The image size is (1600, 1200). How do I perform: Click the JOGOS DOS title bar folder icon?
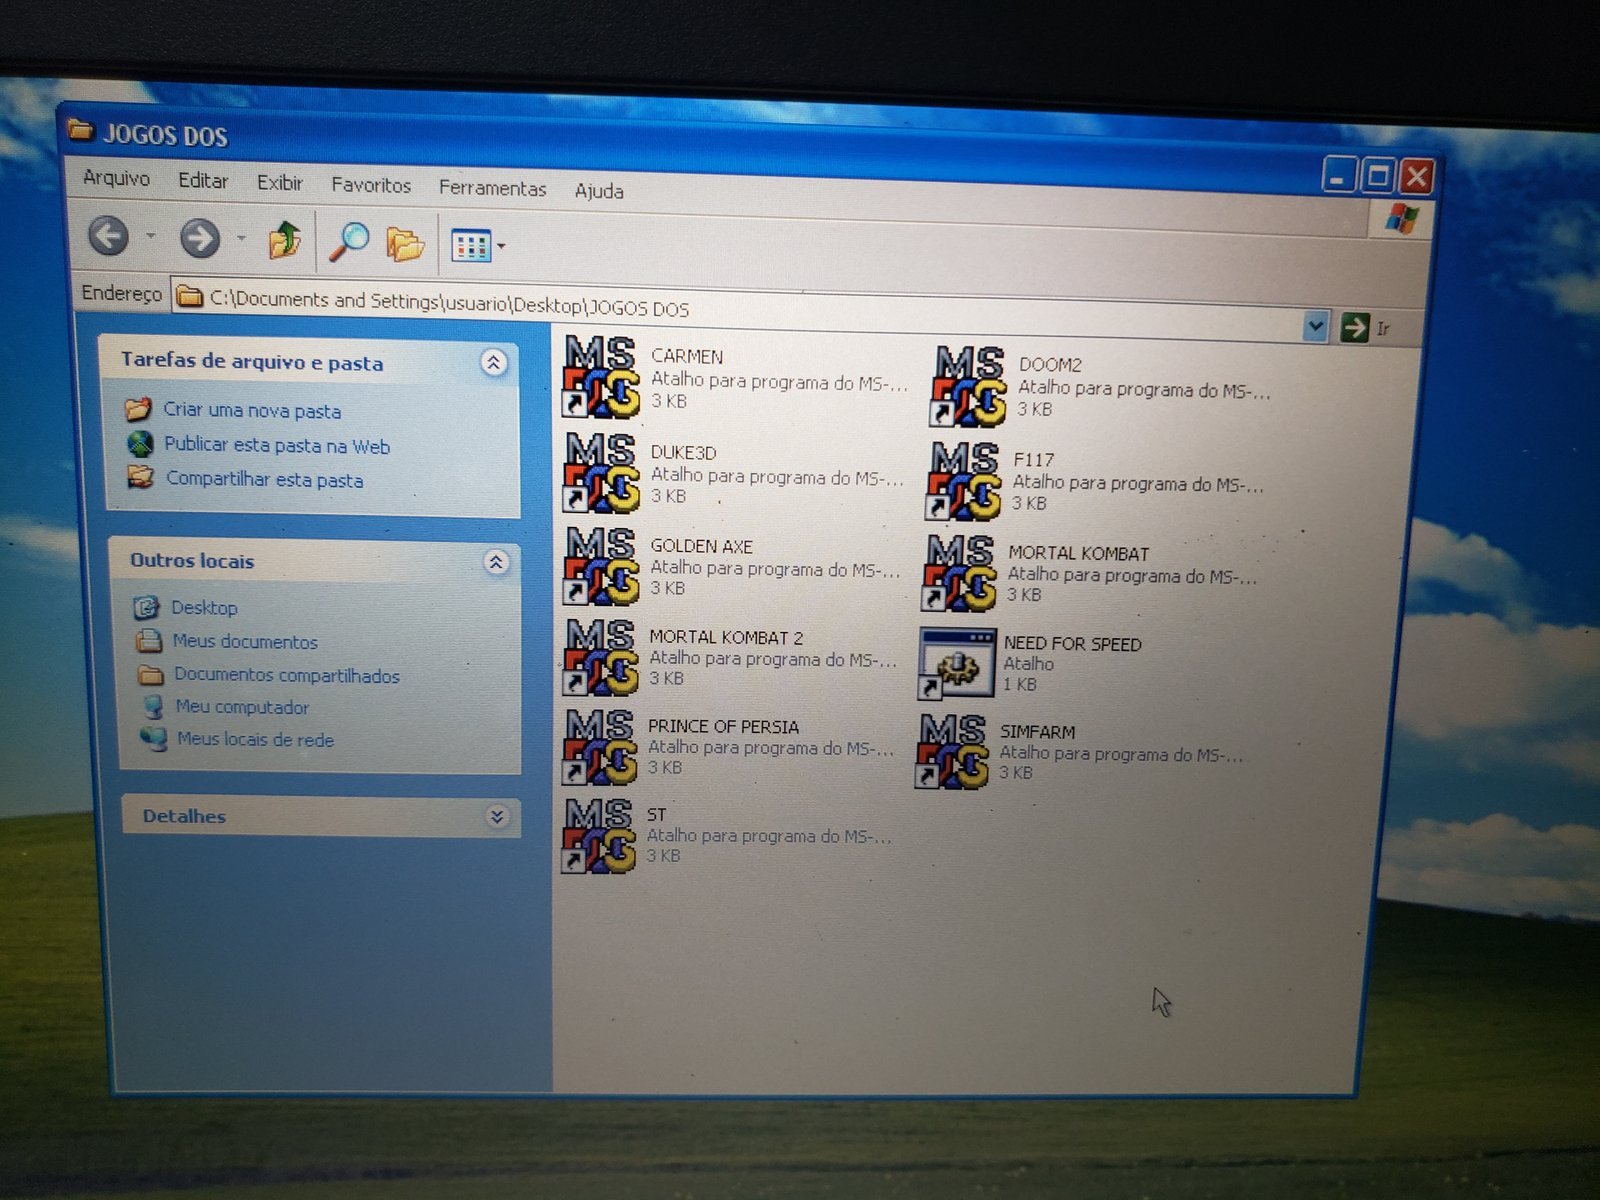81,129
